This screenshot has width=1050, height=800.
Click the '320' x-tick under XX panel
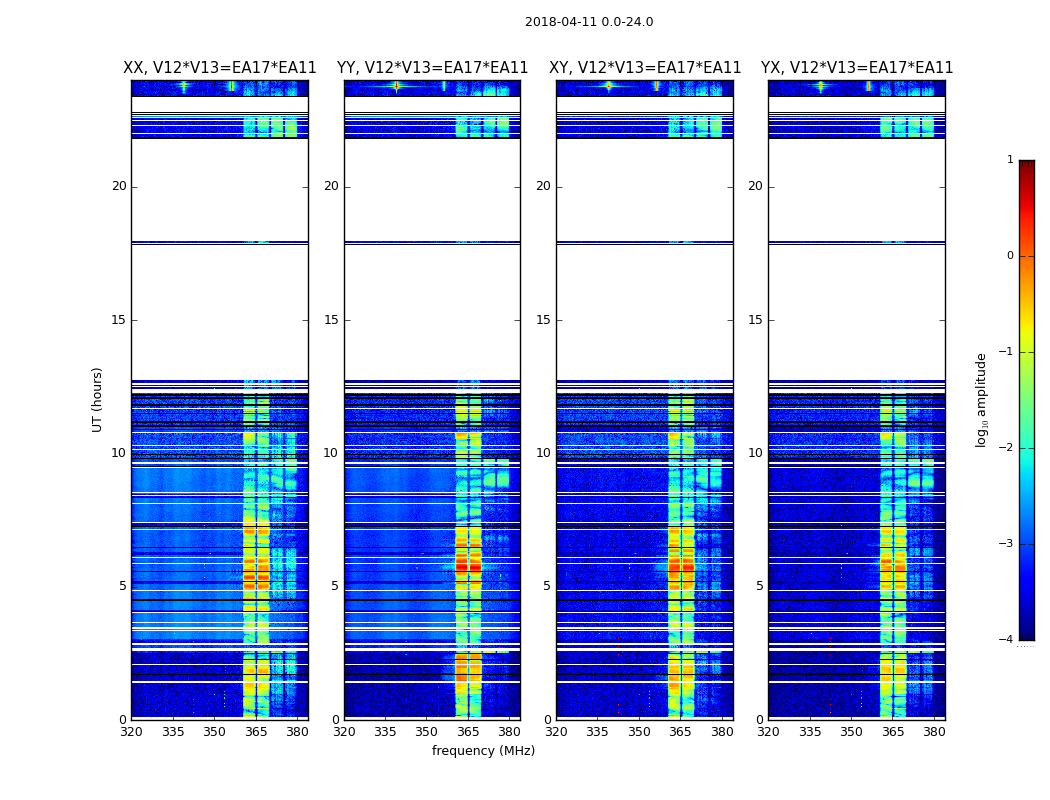(132, 733)
